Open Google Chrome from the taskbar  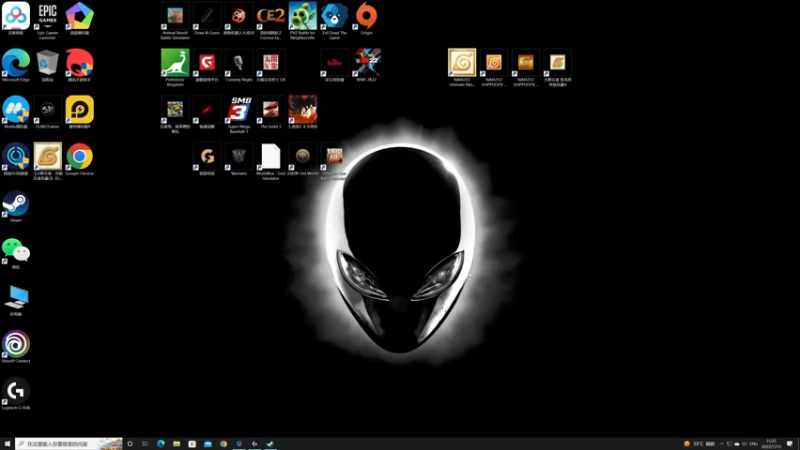point(223,444)
